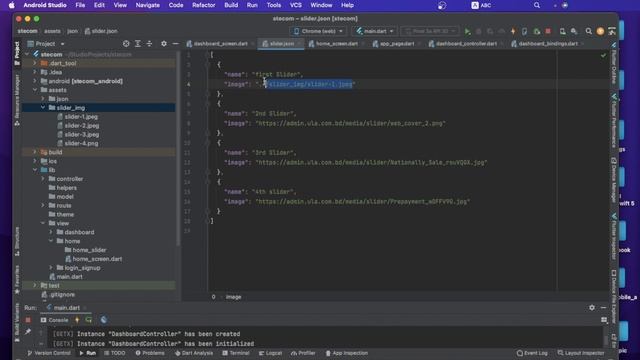Open the Layout Inspector

pyautogui.click(x=580, y=353)
